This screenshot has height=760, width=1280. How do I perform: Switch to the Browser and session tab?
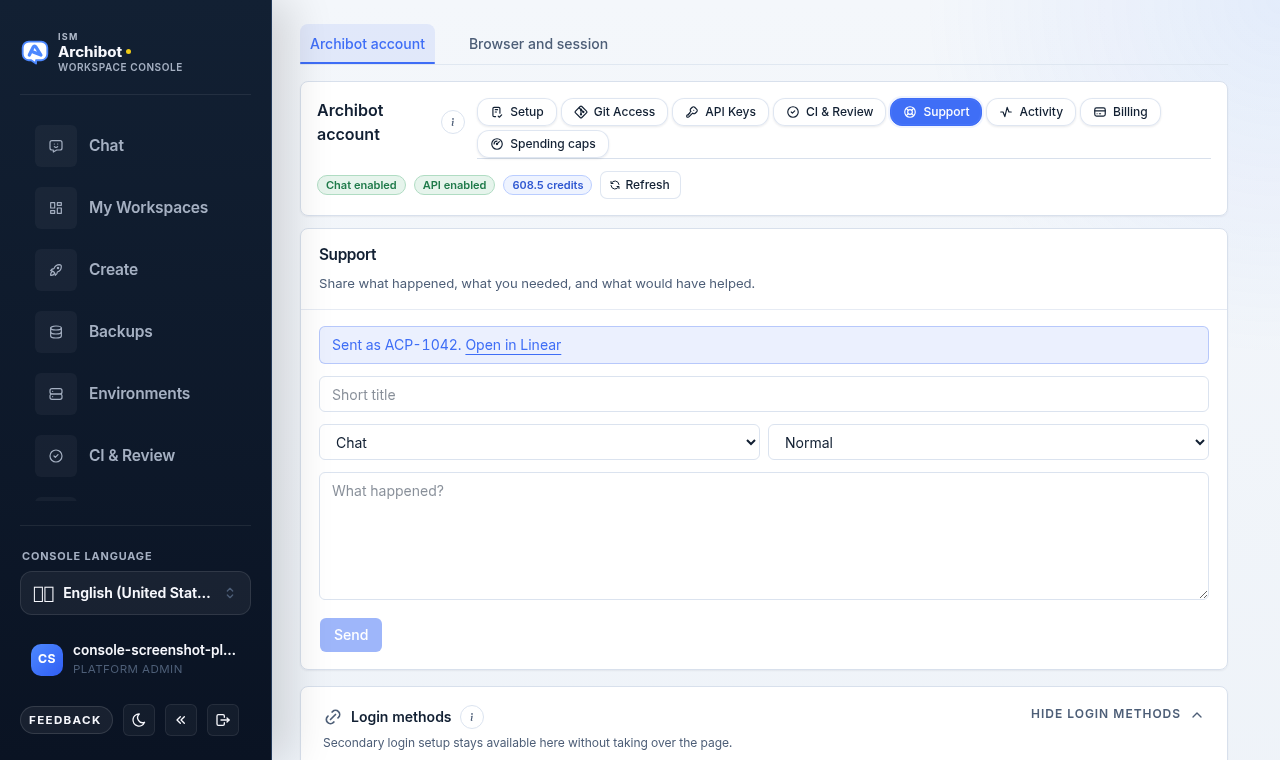tap(538, 44)
